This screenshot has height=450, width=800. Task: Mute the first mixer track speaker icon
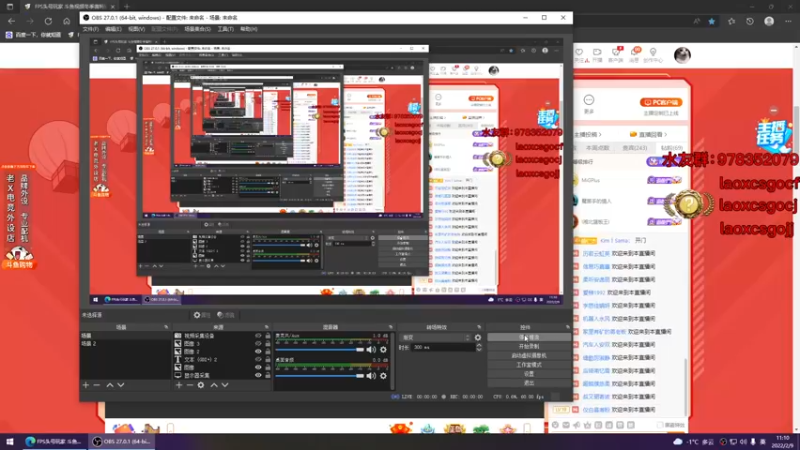(x=371, y=349)
